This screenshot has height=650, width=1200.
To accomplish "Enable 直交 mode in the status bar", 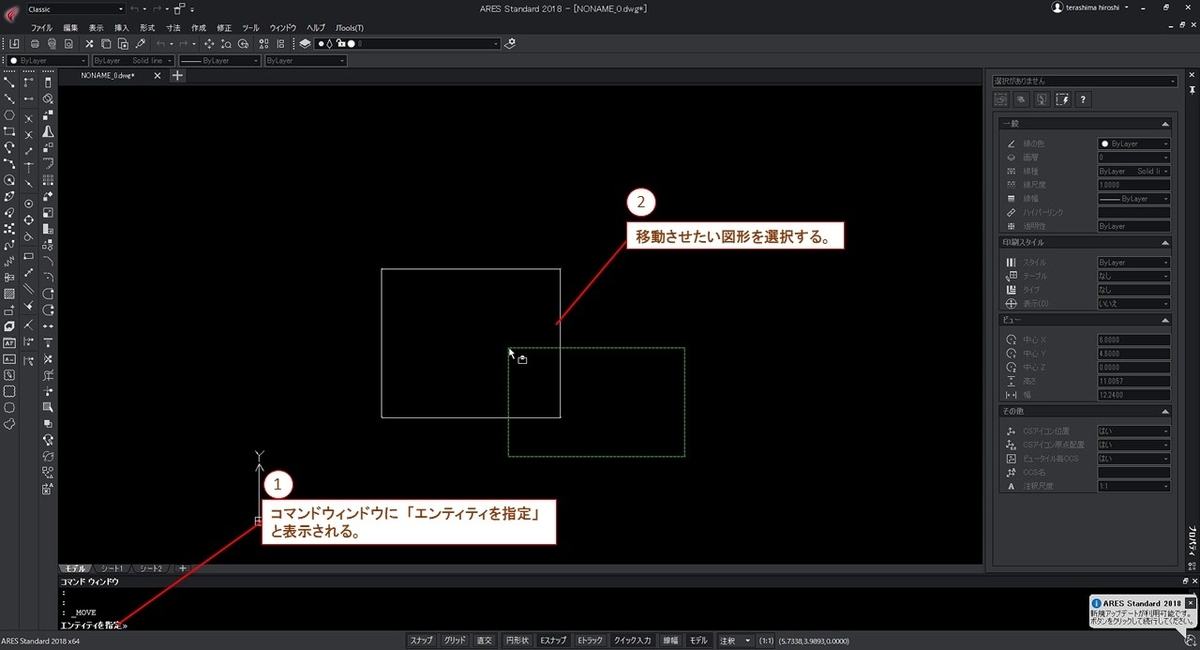I will (483, 640).
